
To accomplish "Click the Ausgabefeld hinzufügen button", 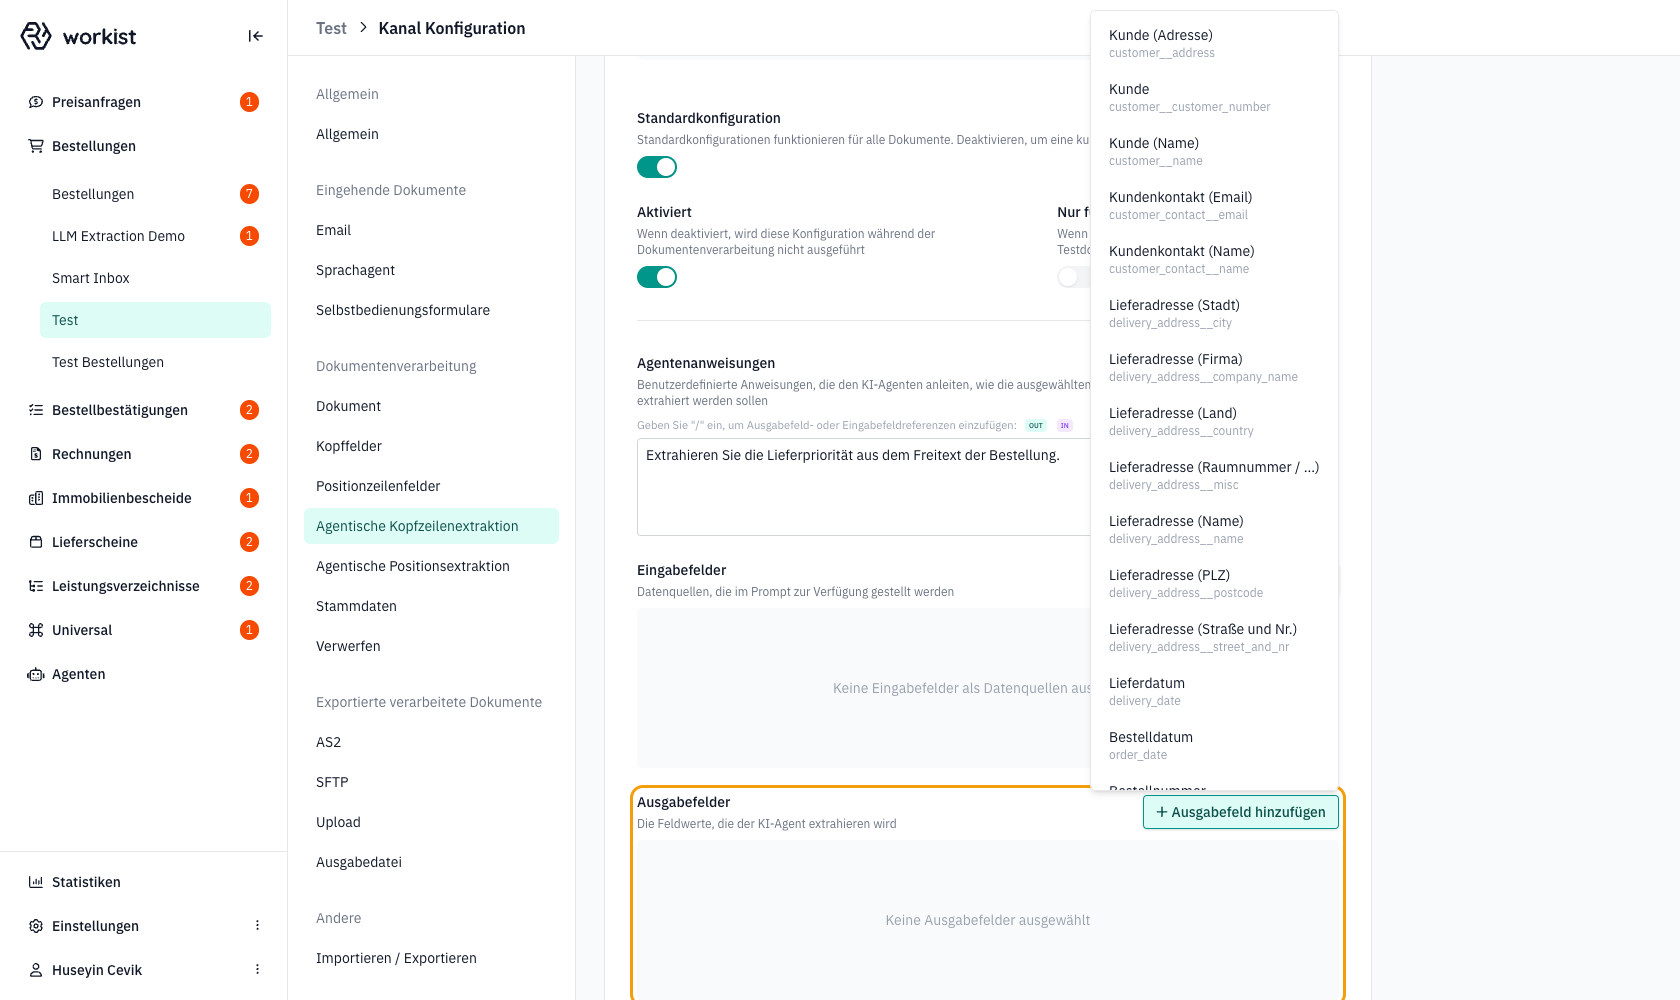I will [1240, 812].
